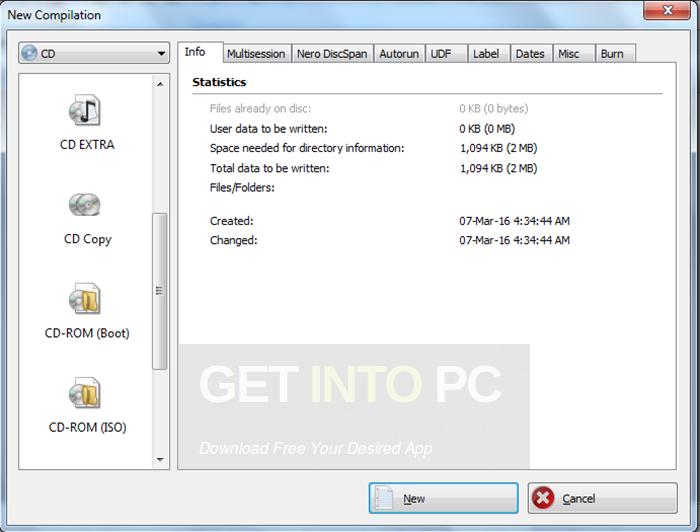Open the CD disc type dropdown
Screen dimensions: 700x532
click(x=94, y=53)
